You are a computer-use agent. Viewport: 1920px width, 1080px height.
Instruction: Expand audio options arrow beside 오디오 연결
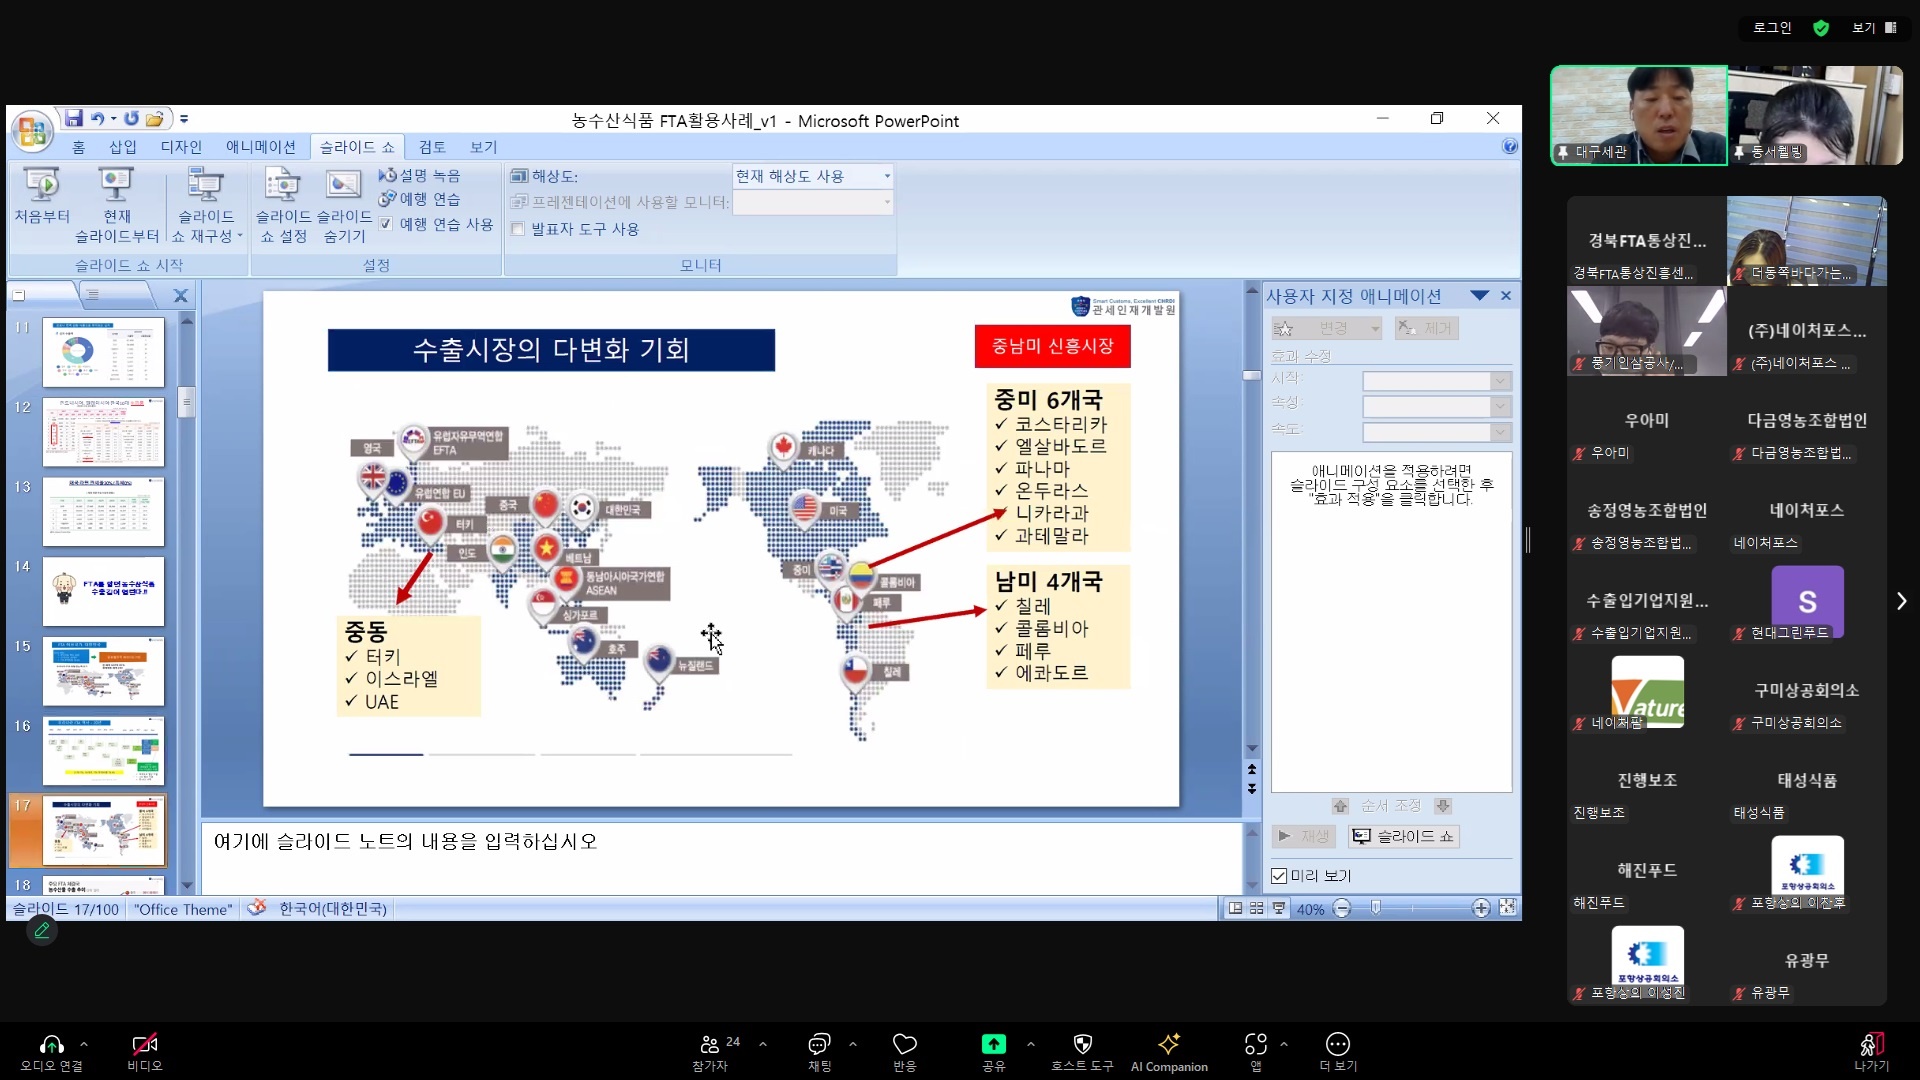pos(84,1044)
